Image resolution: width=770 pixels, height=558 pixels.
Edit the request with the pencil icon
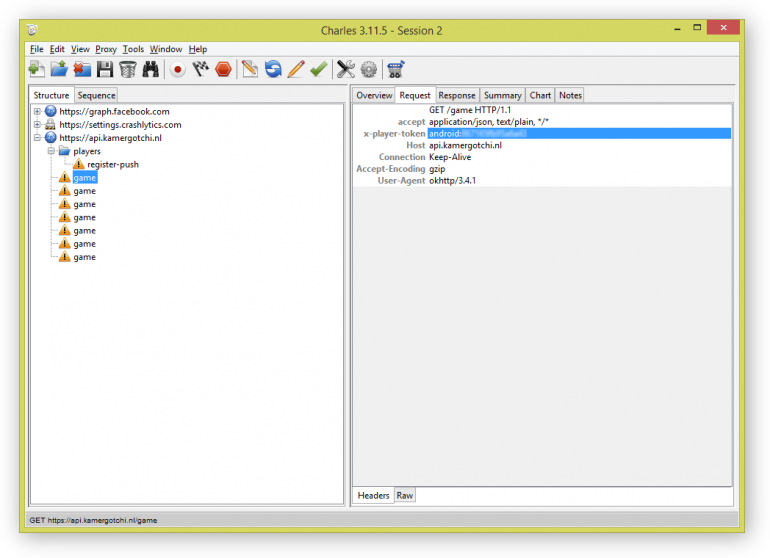pyautogui.click(x=296, y=69)
